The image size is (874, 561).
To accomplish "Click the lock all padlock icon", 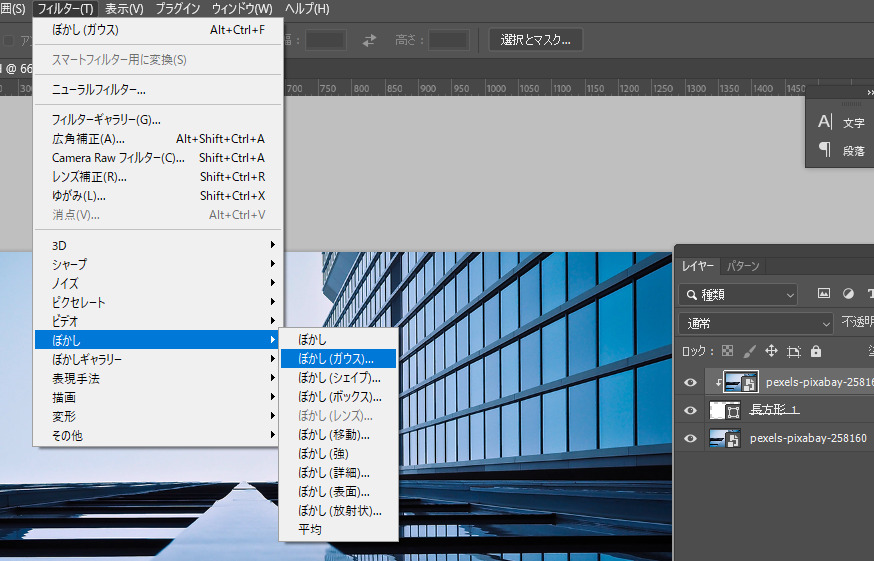I will (816, 351).
